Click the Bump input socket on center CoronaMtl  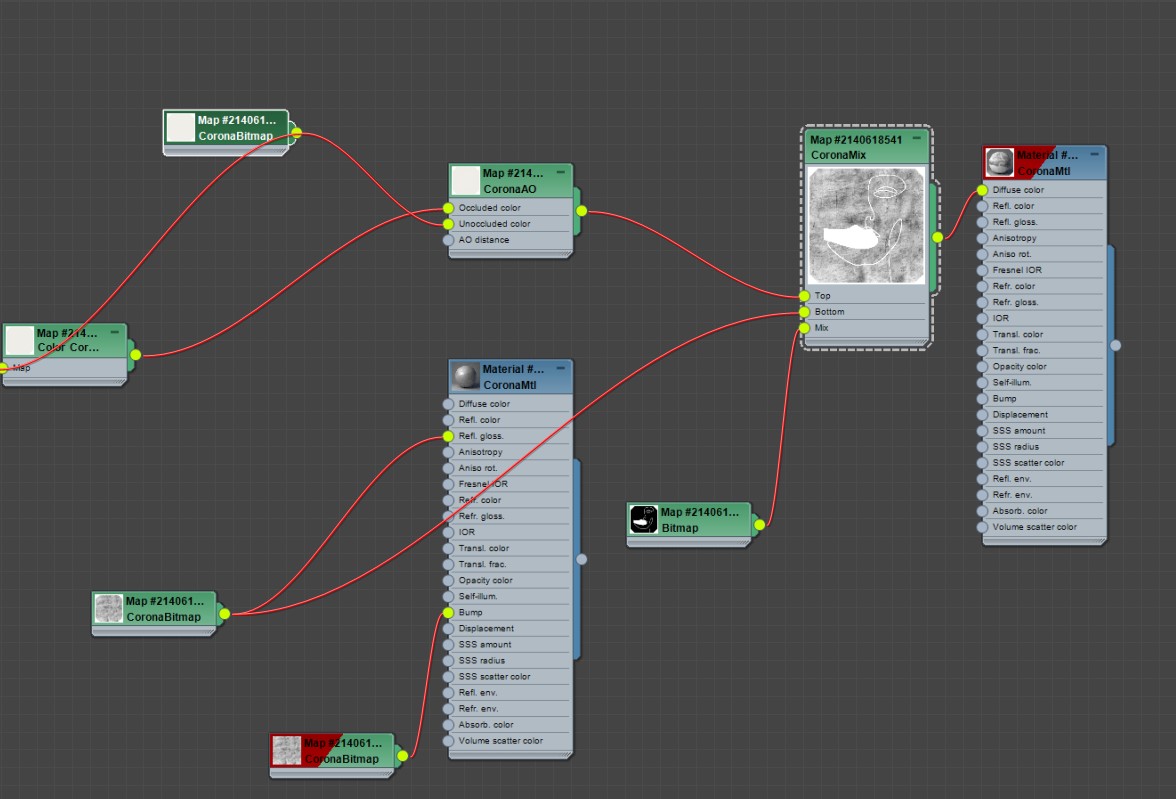(x=448, y=612)
